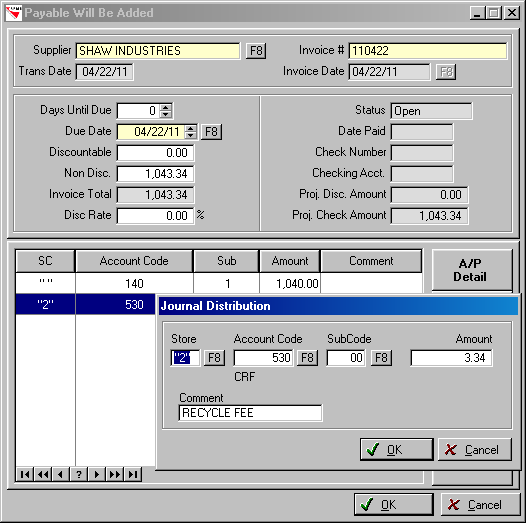The width and height of the screenshot is (526, 523).
Task: Click the Invoice Total field
Action: click(x=155, y=195)
